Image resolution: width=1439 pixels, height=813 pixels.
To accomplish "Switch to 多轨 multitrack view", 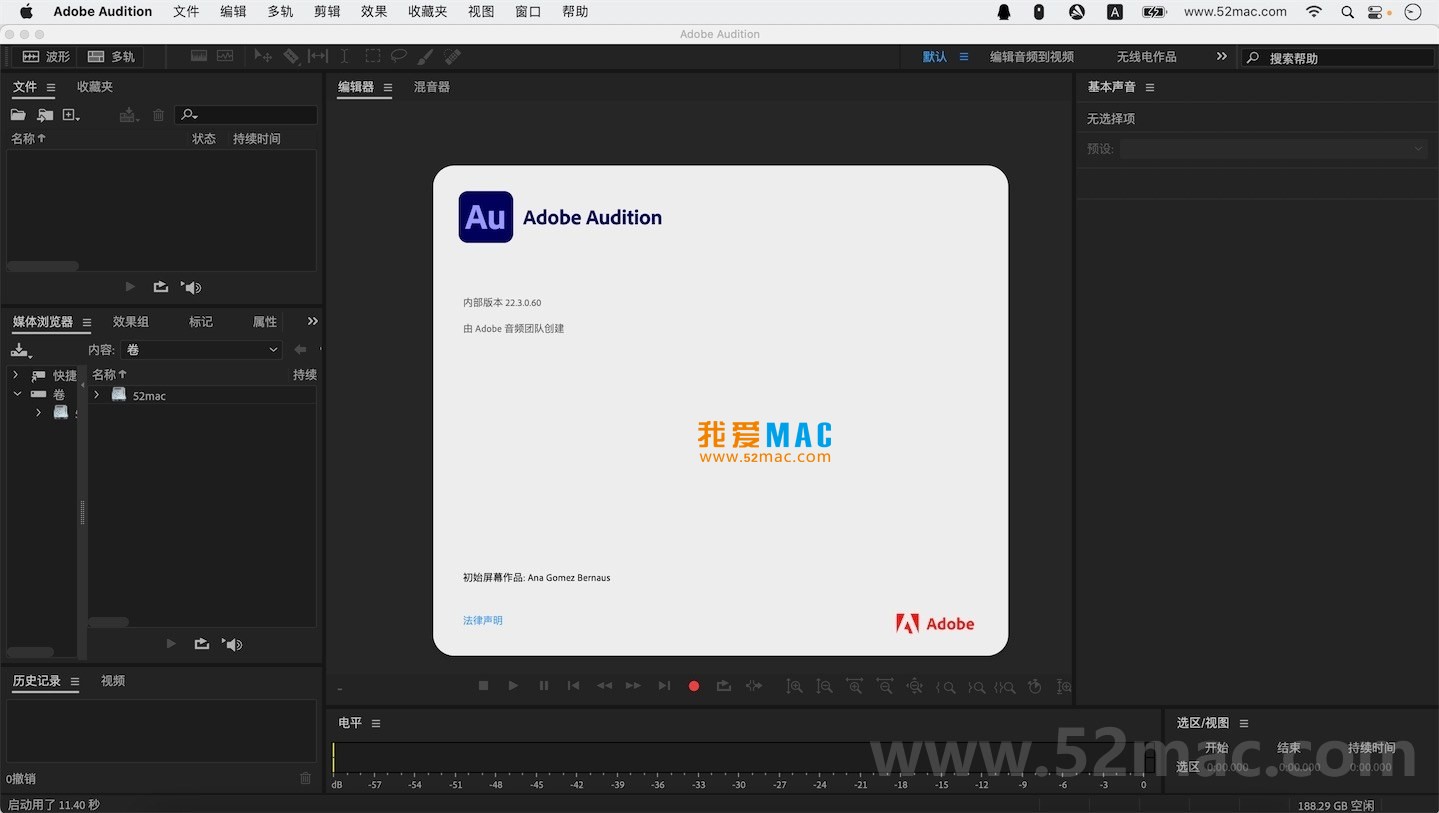I will point(111,57).
